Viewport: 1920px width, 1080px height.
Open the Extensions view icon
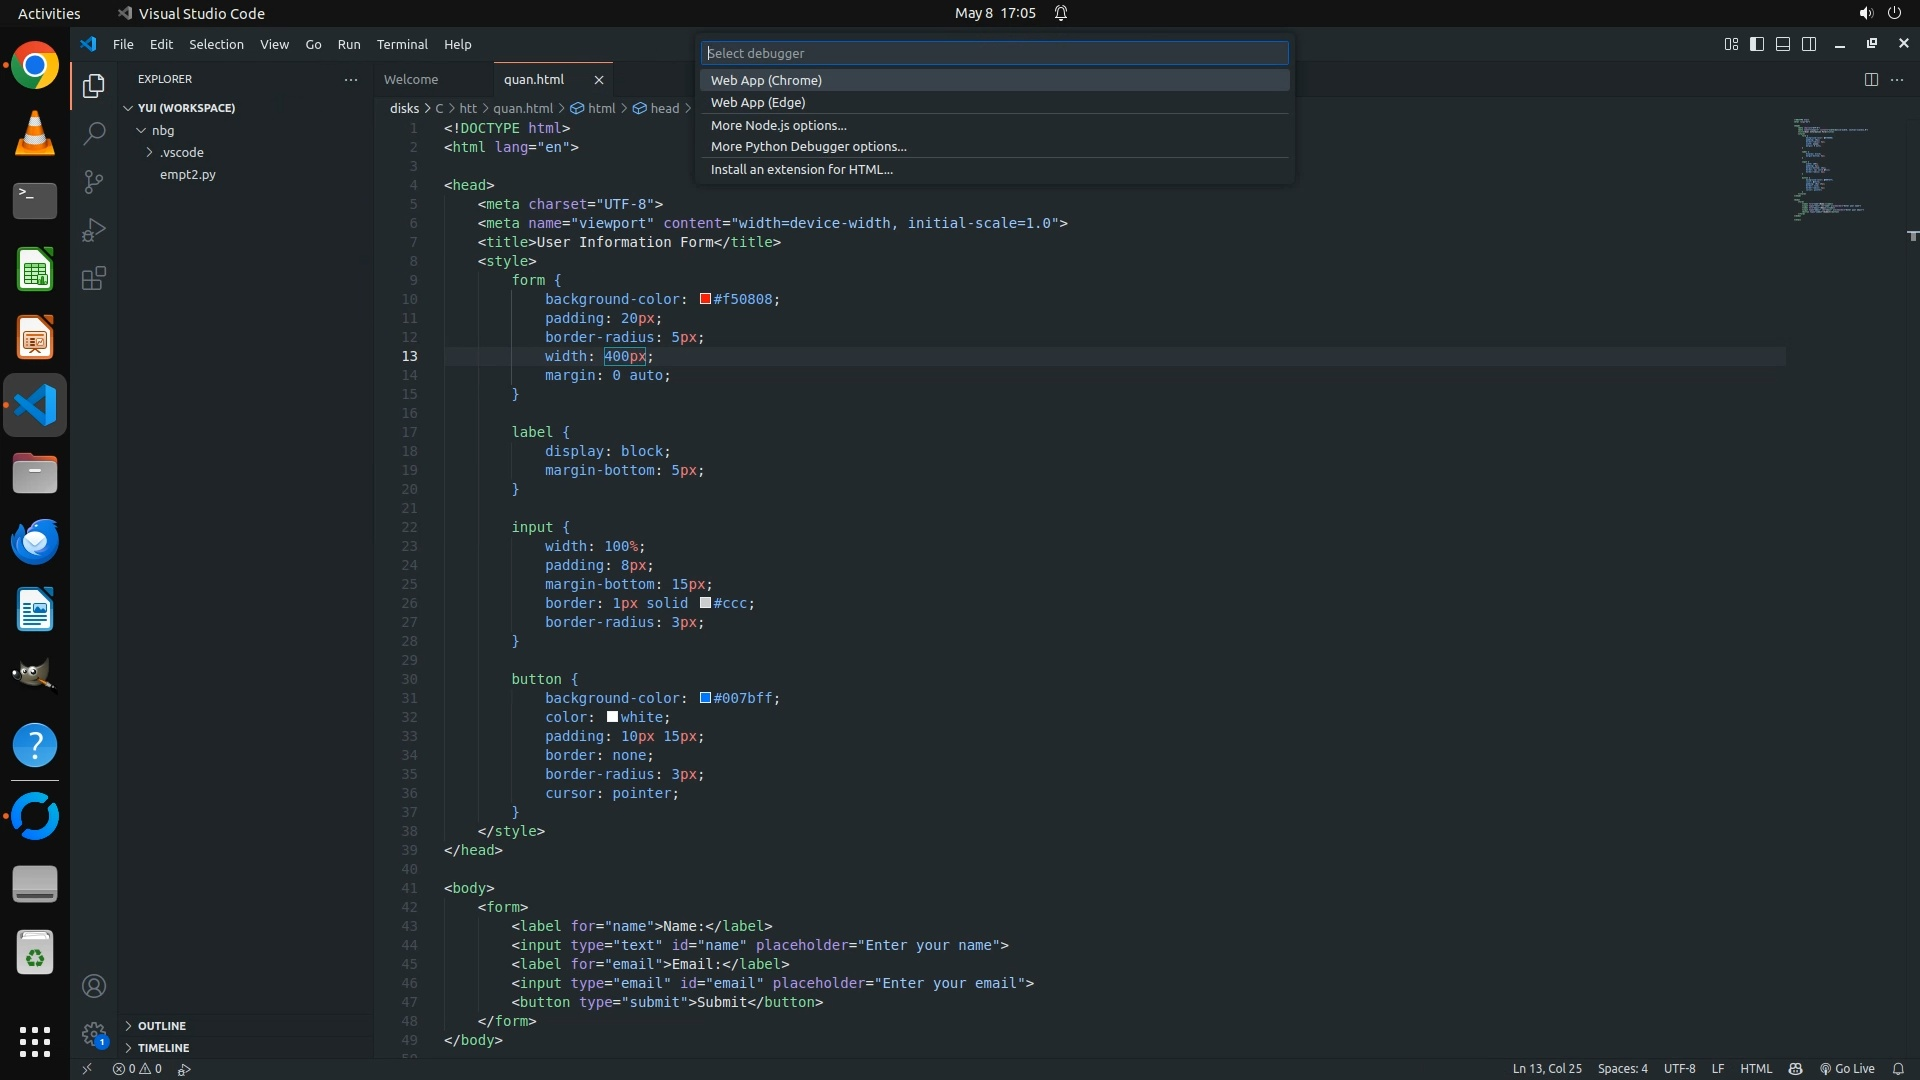pyautogui.click(x=94, y=279)
